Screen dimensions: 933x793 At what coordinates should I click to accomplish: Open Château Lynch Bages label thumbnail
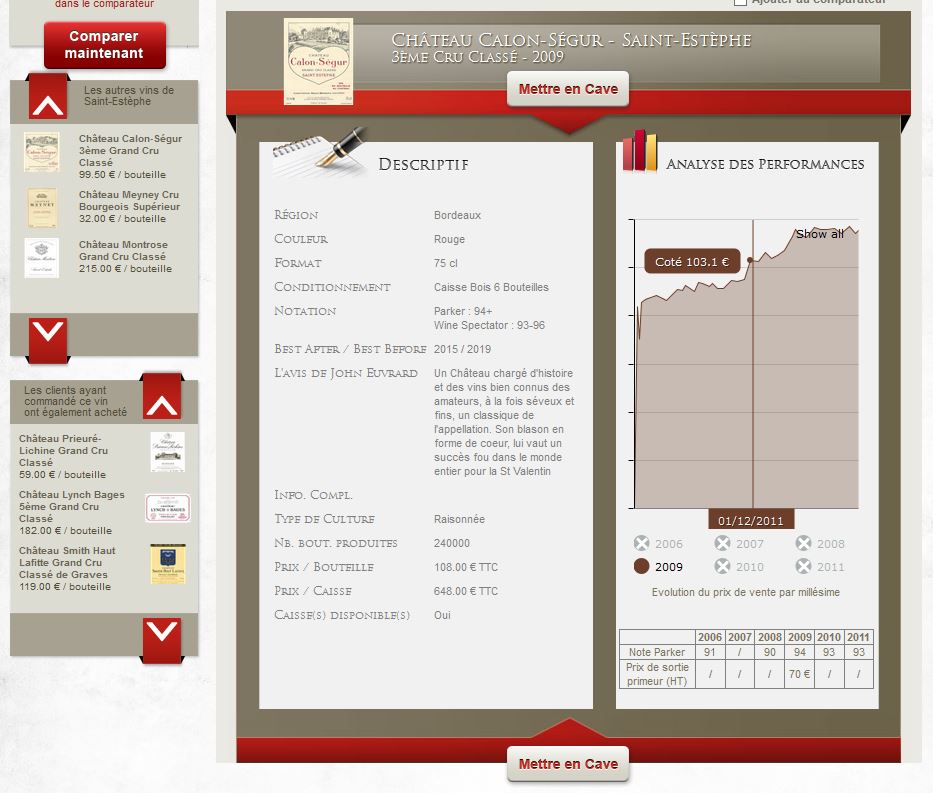[x=168, y=508]
